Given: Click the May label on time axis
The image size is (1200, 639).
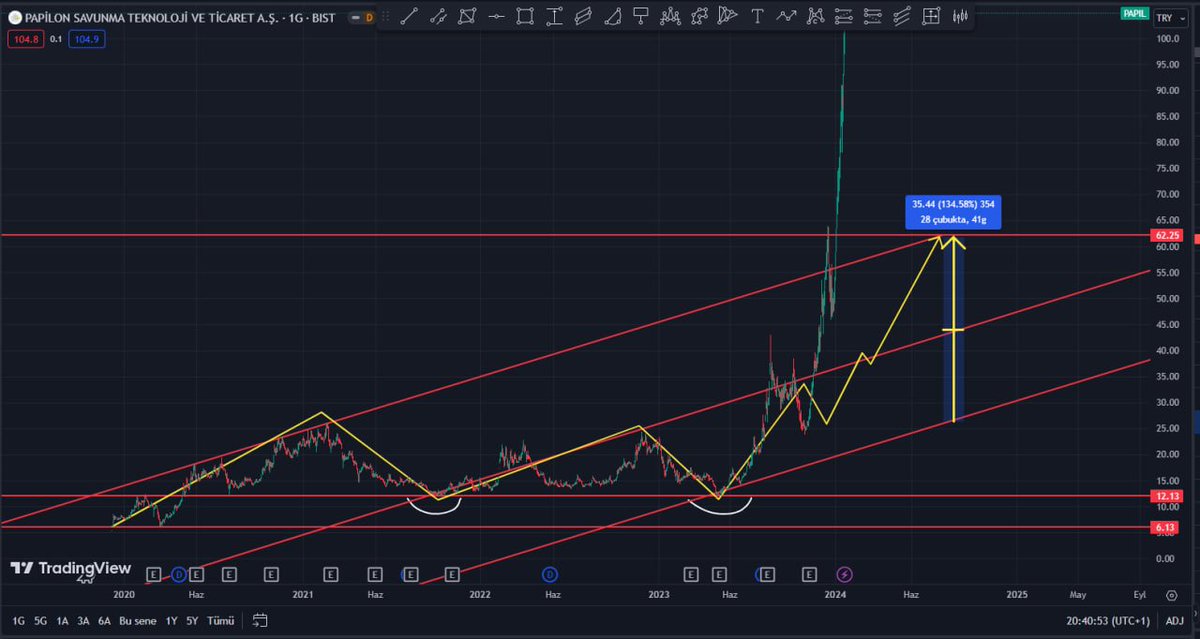Looking at the screenshot, I should click(1078, 594).
